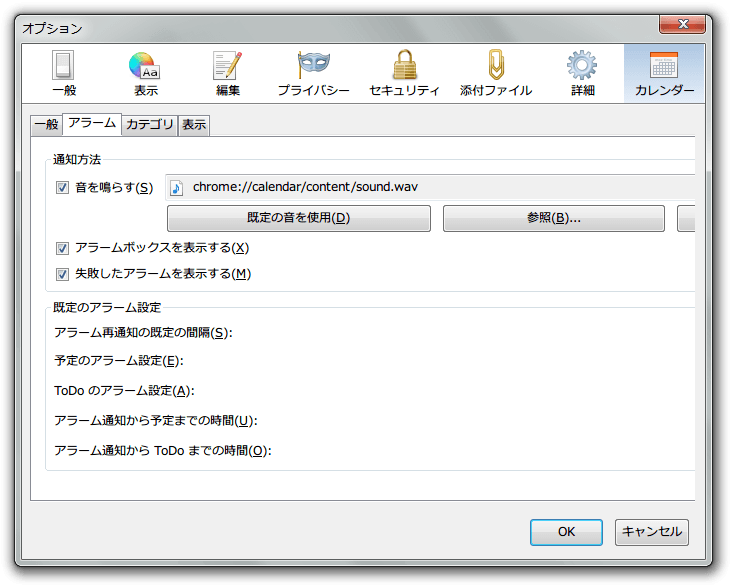Open the 表示 sub-tab next to カテゴリ
731x585 pixels.
point(194,125)
